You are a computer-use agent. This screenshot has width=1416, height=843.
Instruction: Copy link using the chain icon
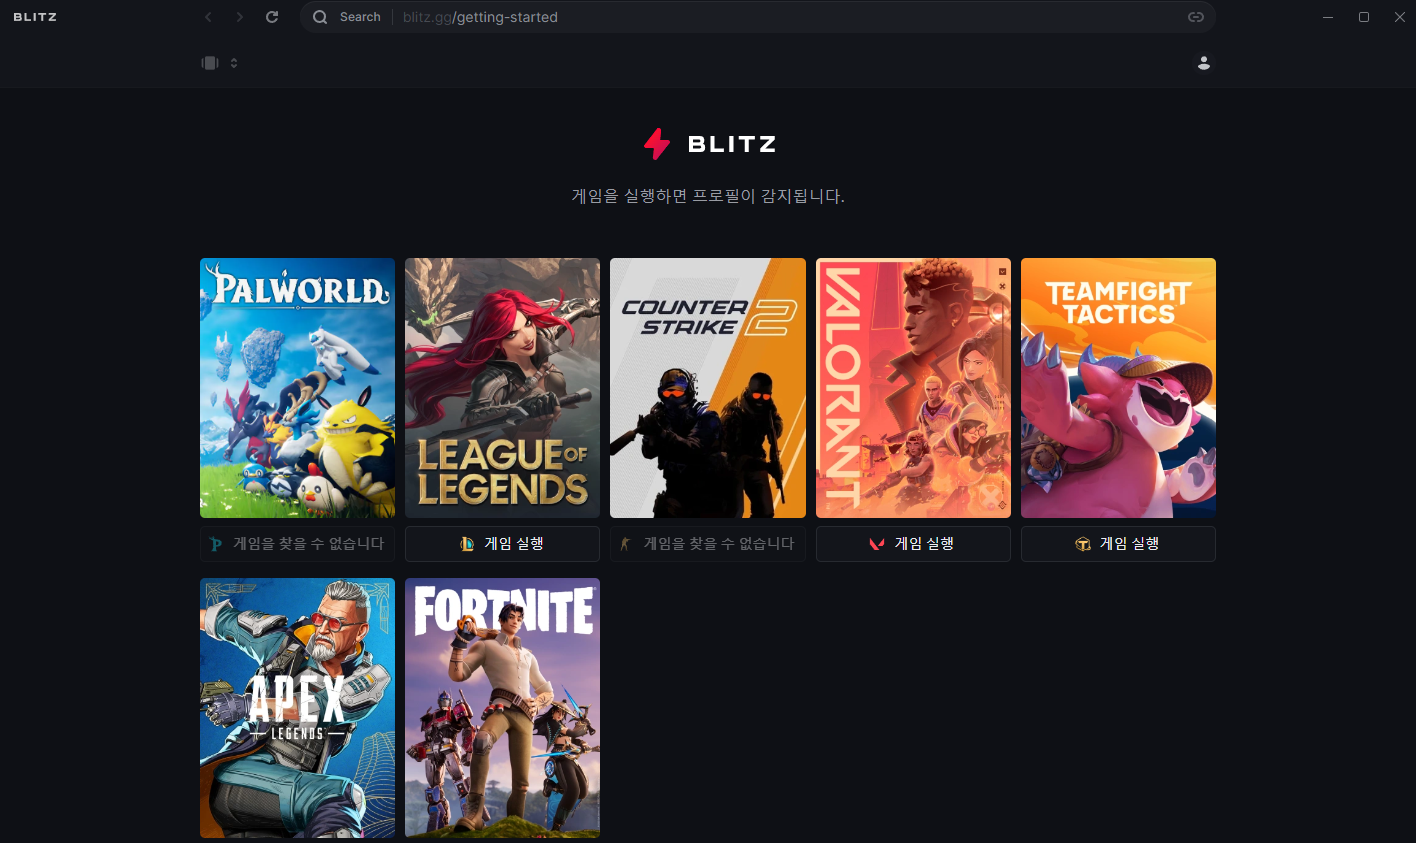[1195, 17]
